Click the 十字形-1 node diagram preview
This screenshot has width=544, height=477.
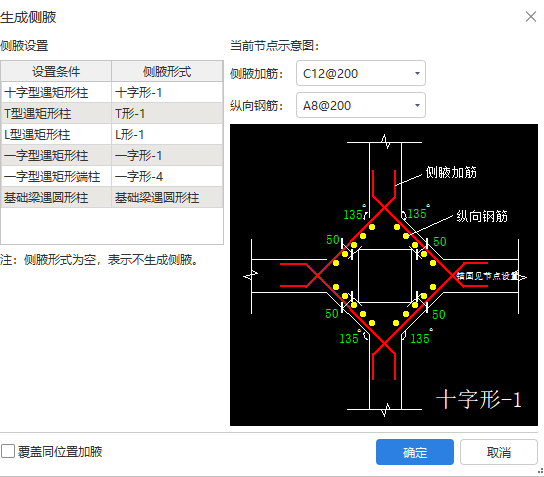[384, 275]
